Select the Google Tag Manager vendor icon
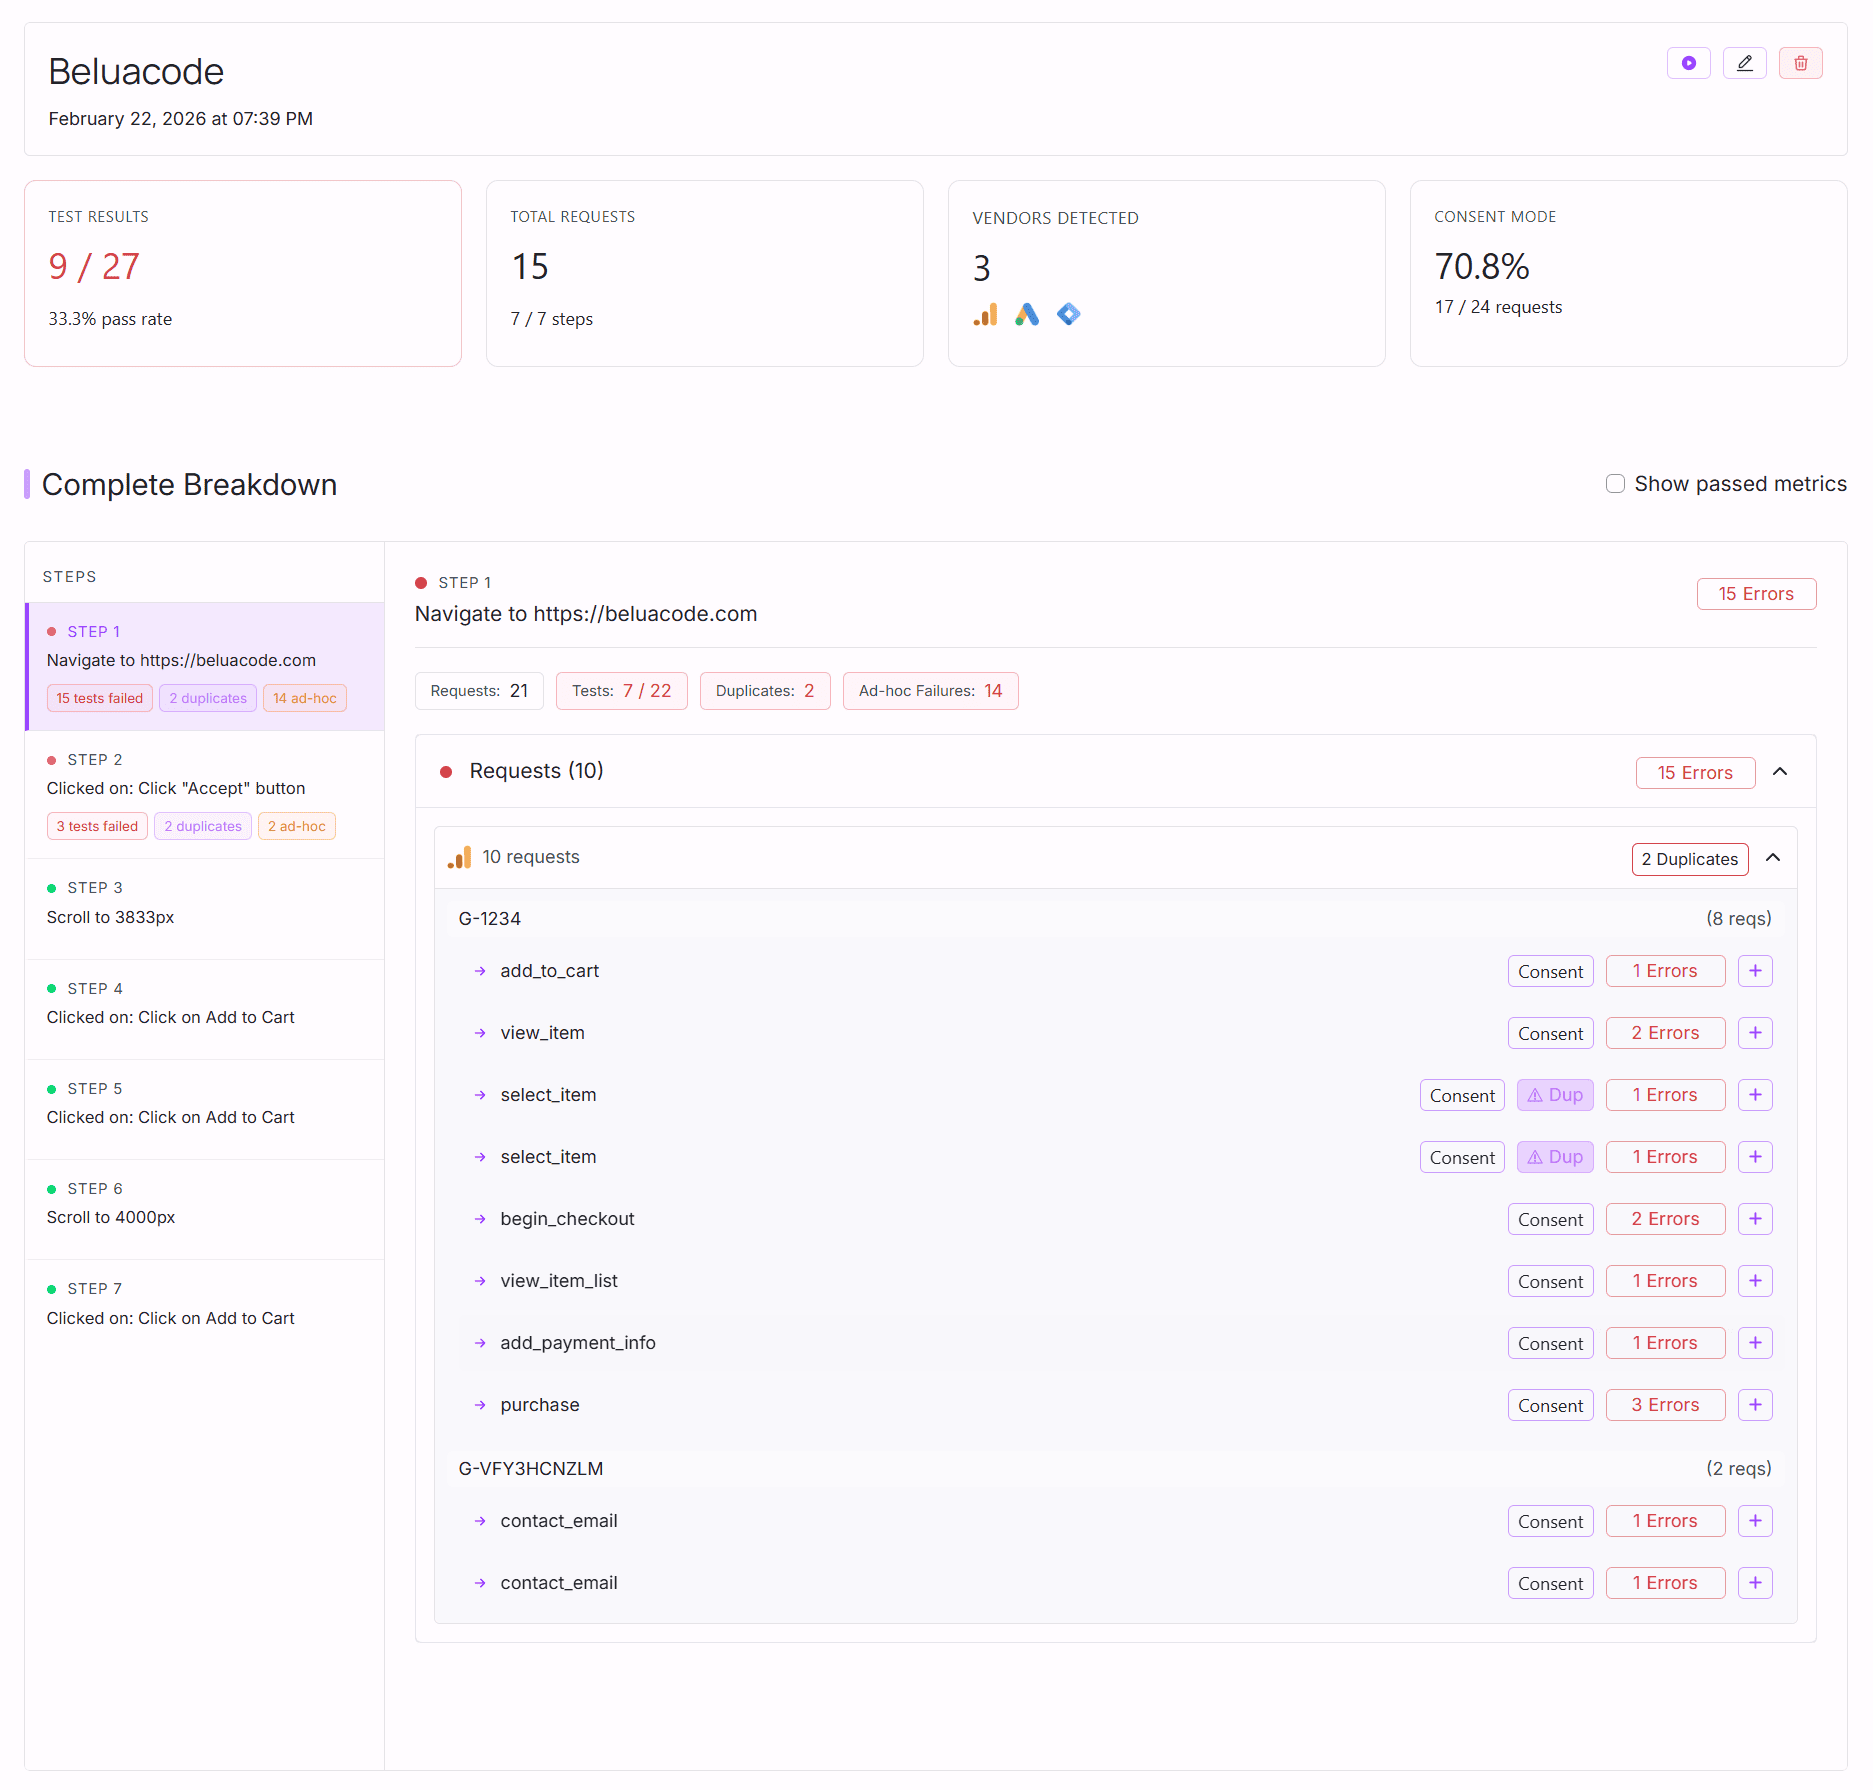Viewport: 1873px width, 1790px height. [x=1068, y=314]
